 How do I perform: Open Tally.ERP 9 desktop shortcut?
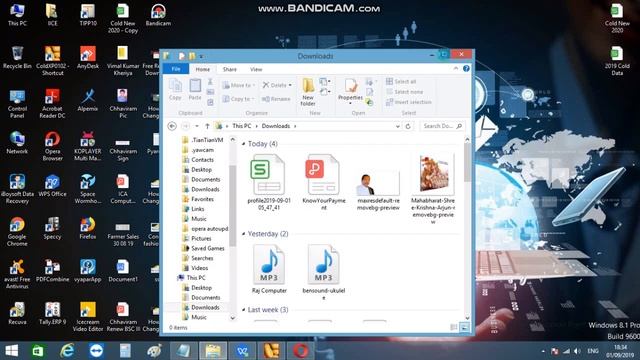click(52, 314)
